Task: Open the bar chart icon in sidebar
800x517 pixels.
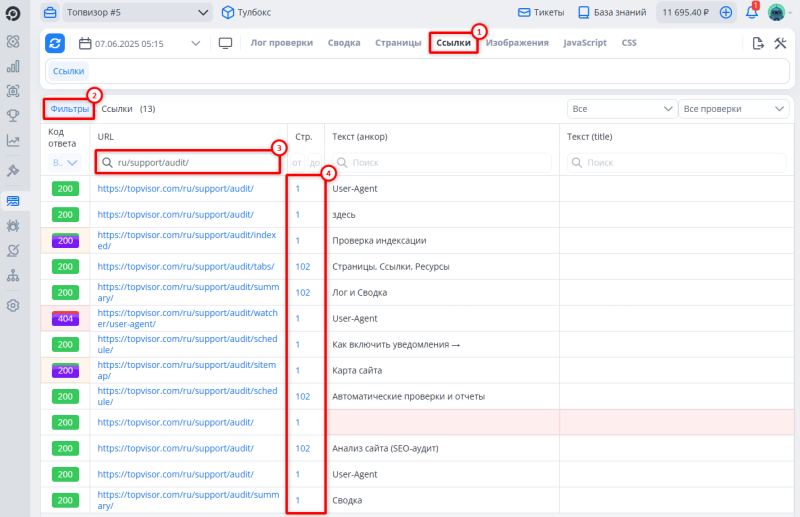Action: pyautogui.click(x=13, y=67)
